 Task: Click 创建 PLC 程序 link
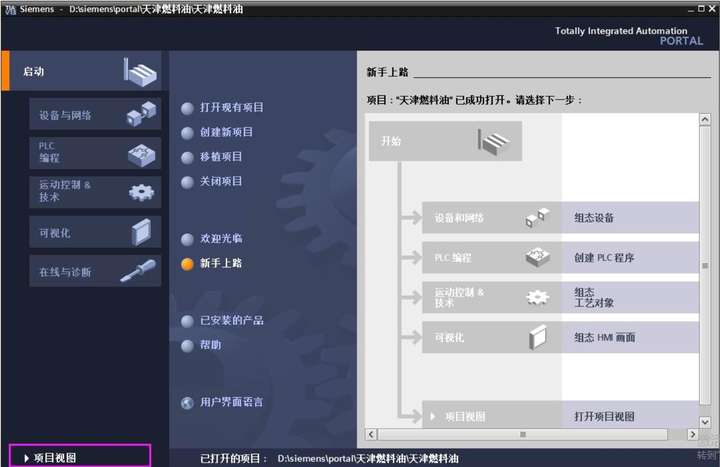point(604,258)
